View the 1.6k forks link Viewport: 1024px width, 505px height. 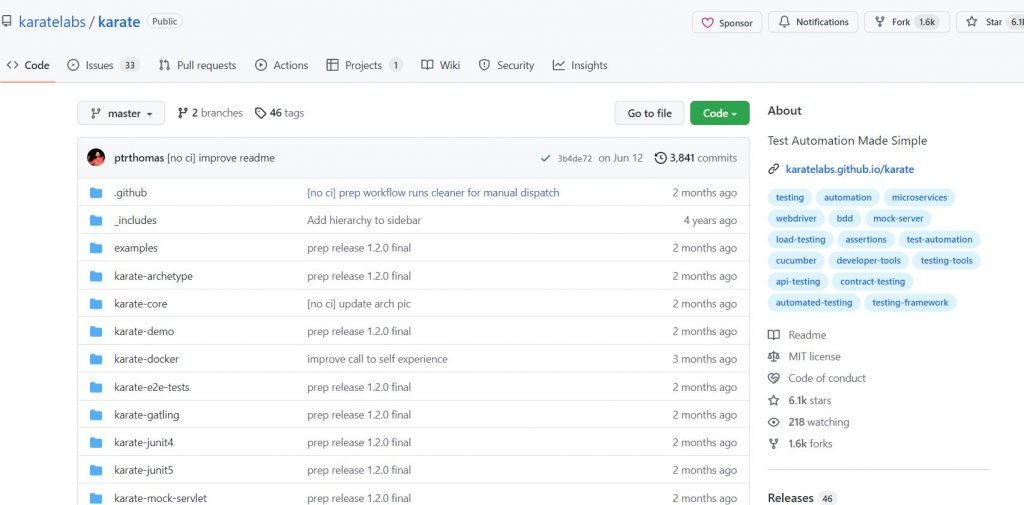[801, 444]
